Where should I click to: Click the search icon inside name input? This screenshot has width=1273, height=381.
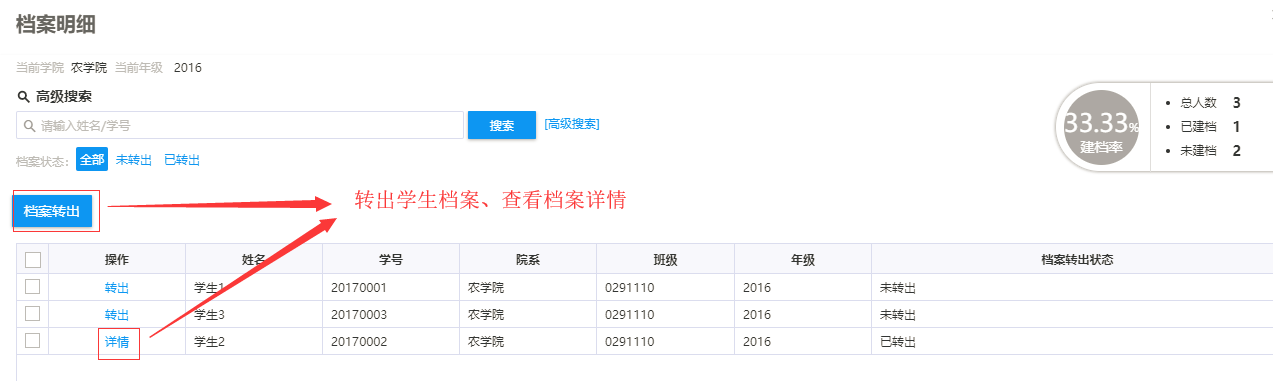click(x=29, y=126)
